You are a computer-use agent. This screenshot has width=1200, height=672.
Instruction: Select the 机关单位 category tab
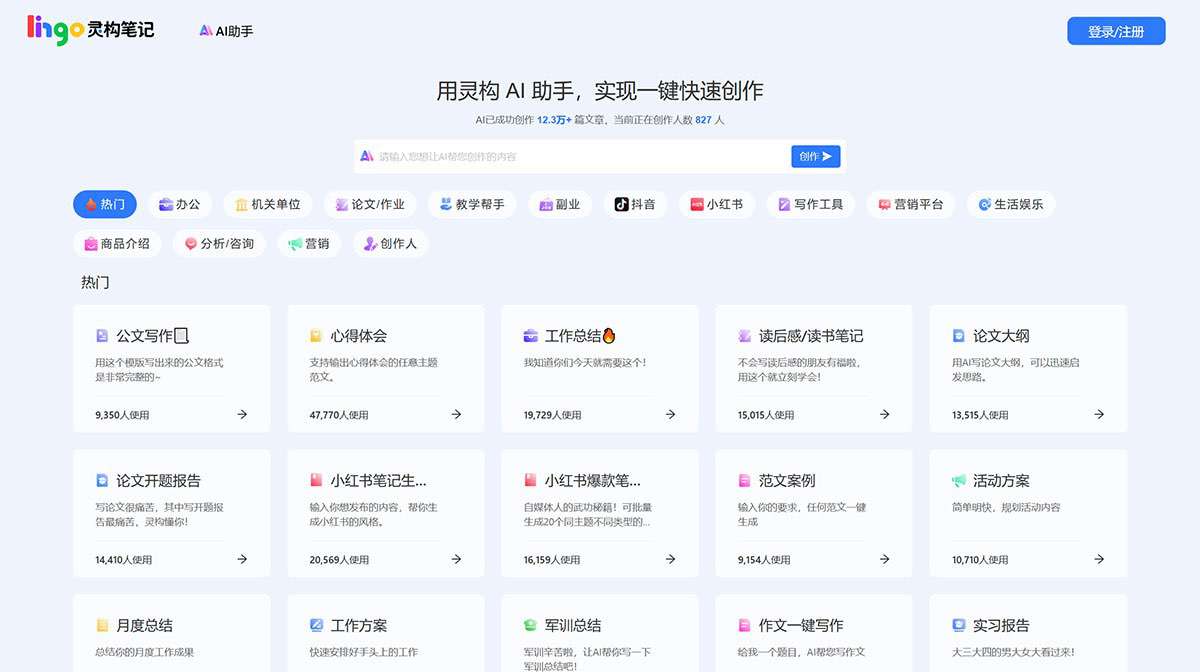(268, 204)
